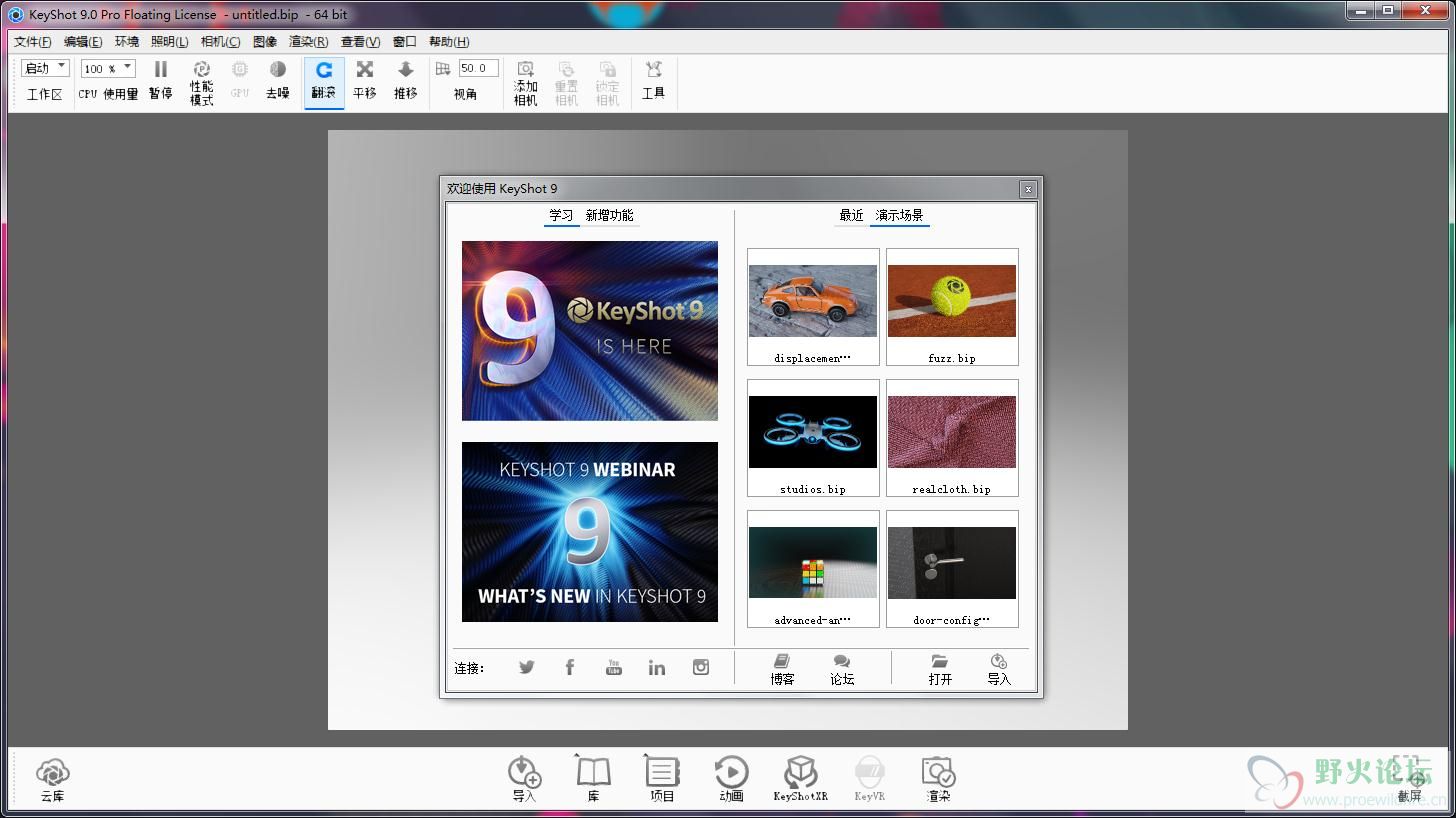The width and height of the screenshot is (1456, 818).
Task: Open the LinkedIn link in welcome dialog
Action: [657, 667]
